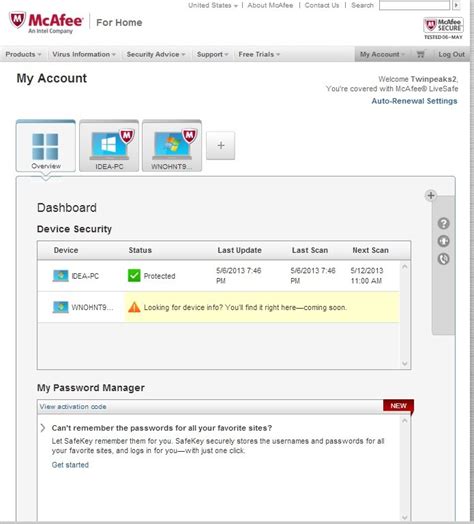
Task: Click the Welcome Twinpeaks2 text
Action: (x=418, y=79)
